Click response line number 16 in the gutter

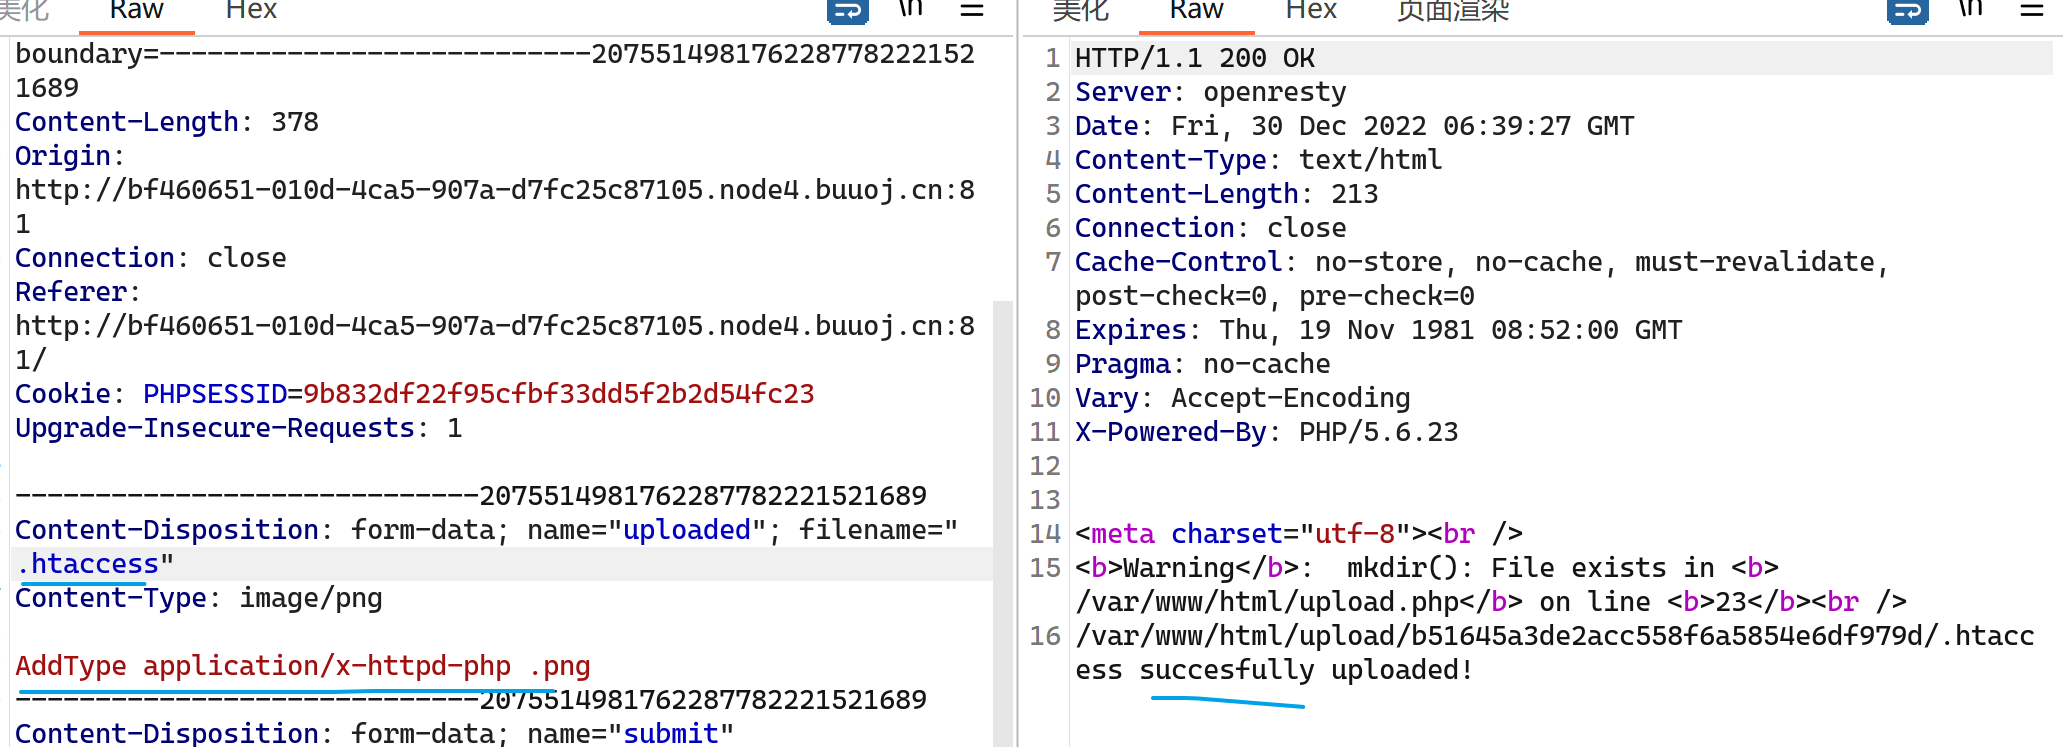tap(1045, 636)
